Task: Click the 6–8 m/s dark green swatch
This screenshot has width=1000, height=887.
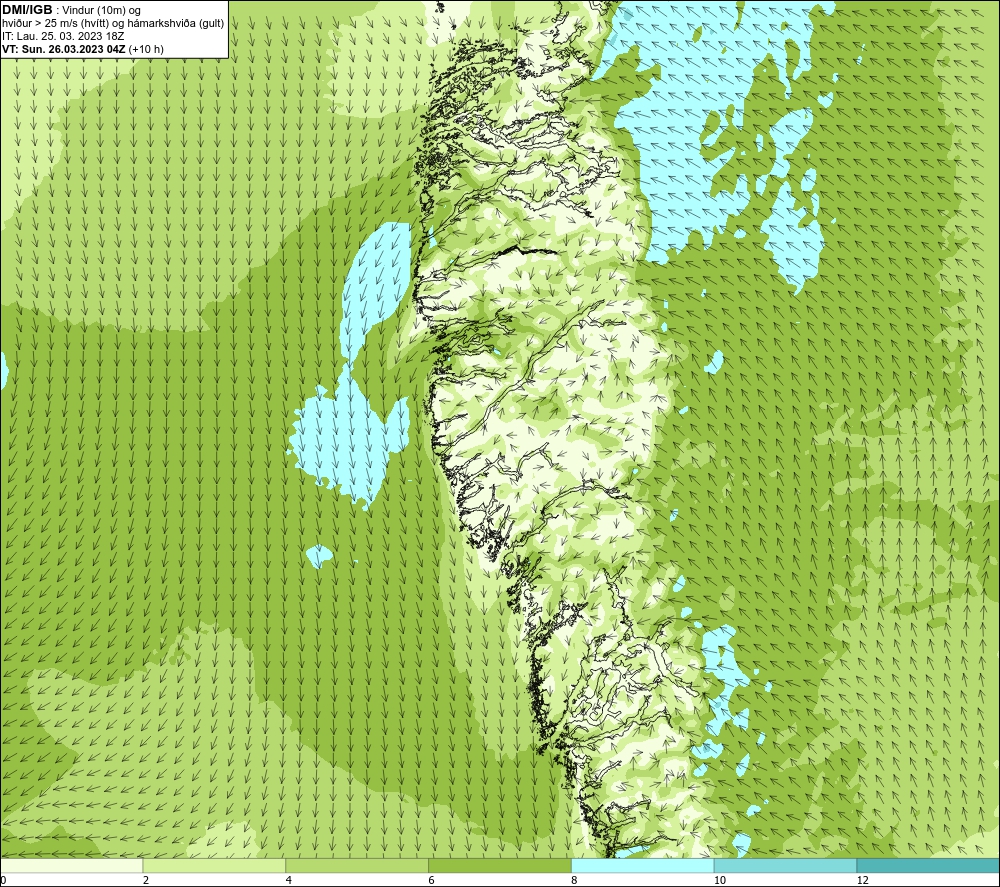Action: pos(500,865)
